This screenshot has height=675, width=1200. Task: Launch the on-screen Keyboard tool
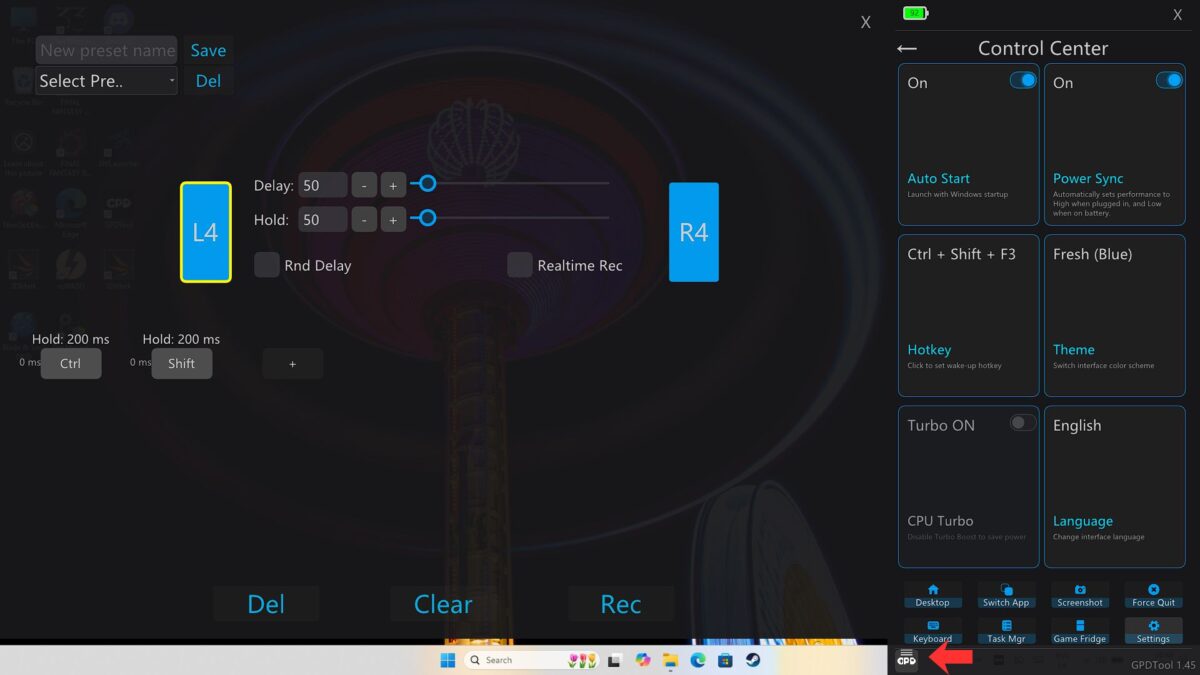pos(932,629)
